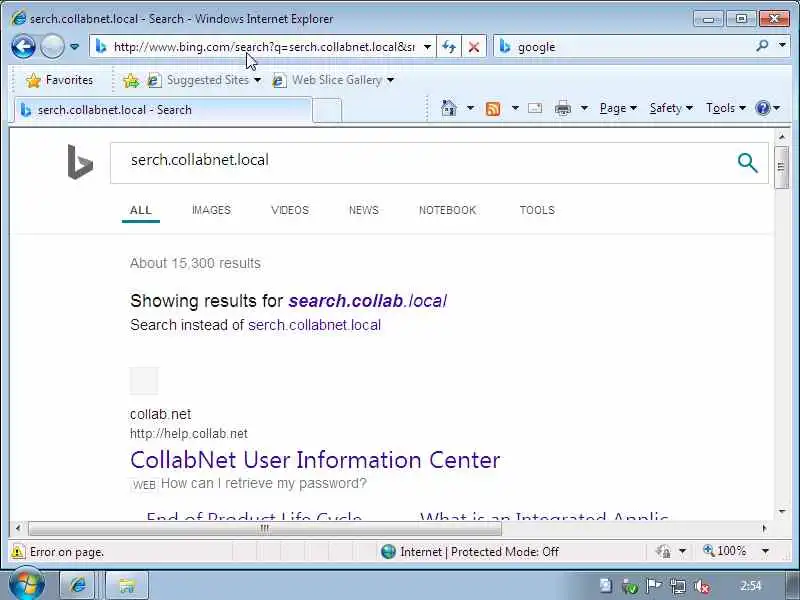The height and width of the screenshot is (600, 800).
Task: Click the Refresh page icon
Action: click(449, 47)
